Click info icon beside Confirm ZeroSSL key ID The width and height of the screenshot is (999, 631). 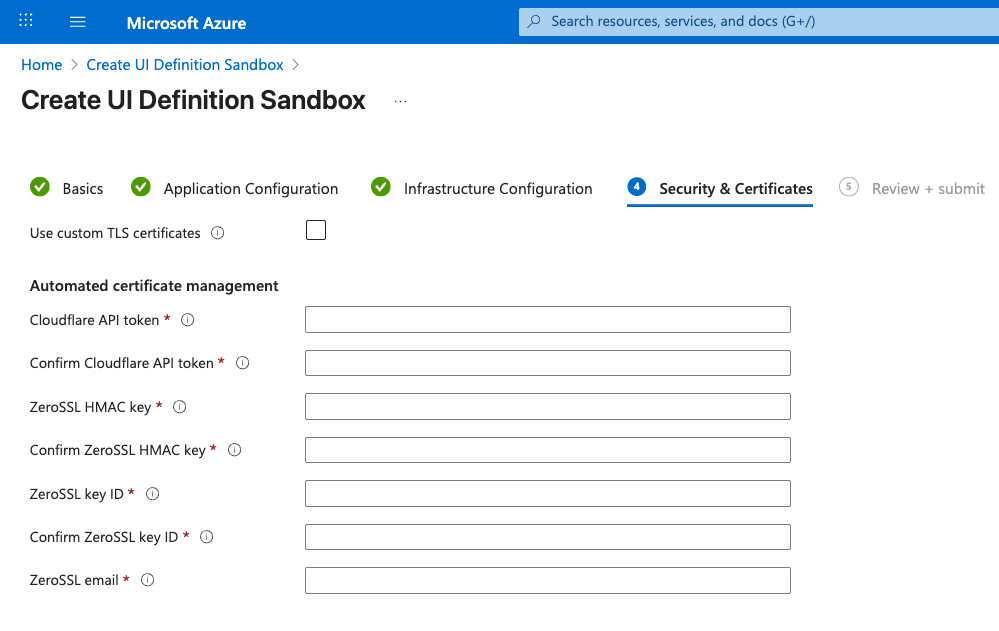(x=206, y=537)
